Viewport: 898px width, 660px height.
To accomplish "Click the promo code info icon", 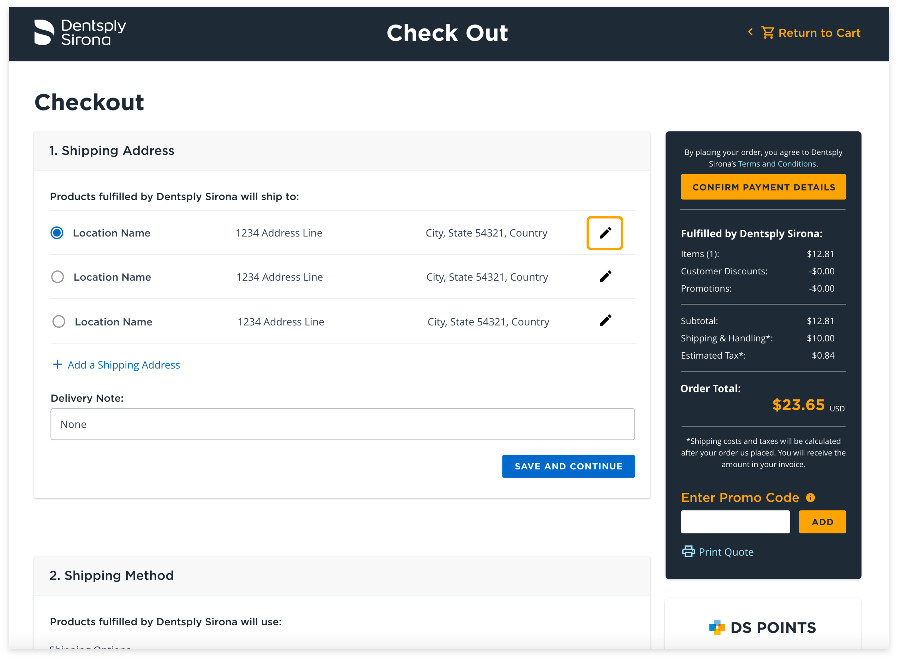I will [x=810, y=498].
